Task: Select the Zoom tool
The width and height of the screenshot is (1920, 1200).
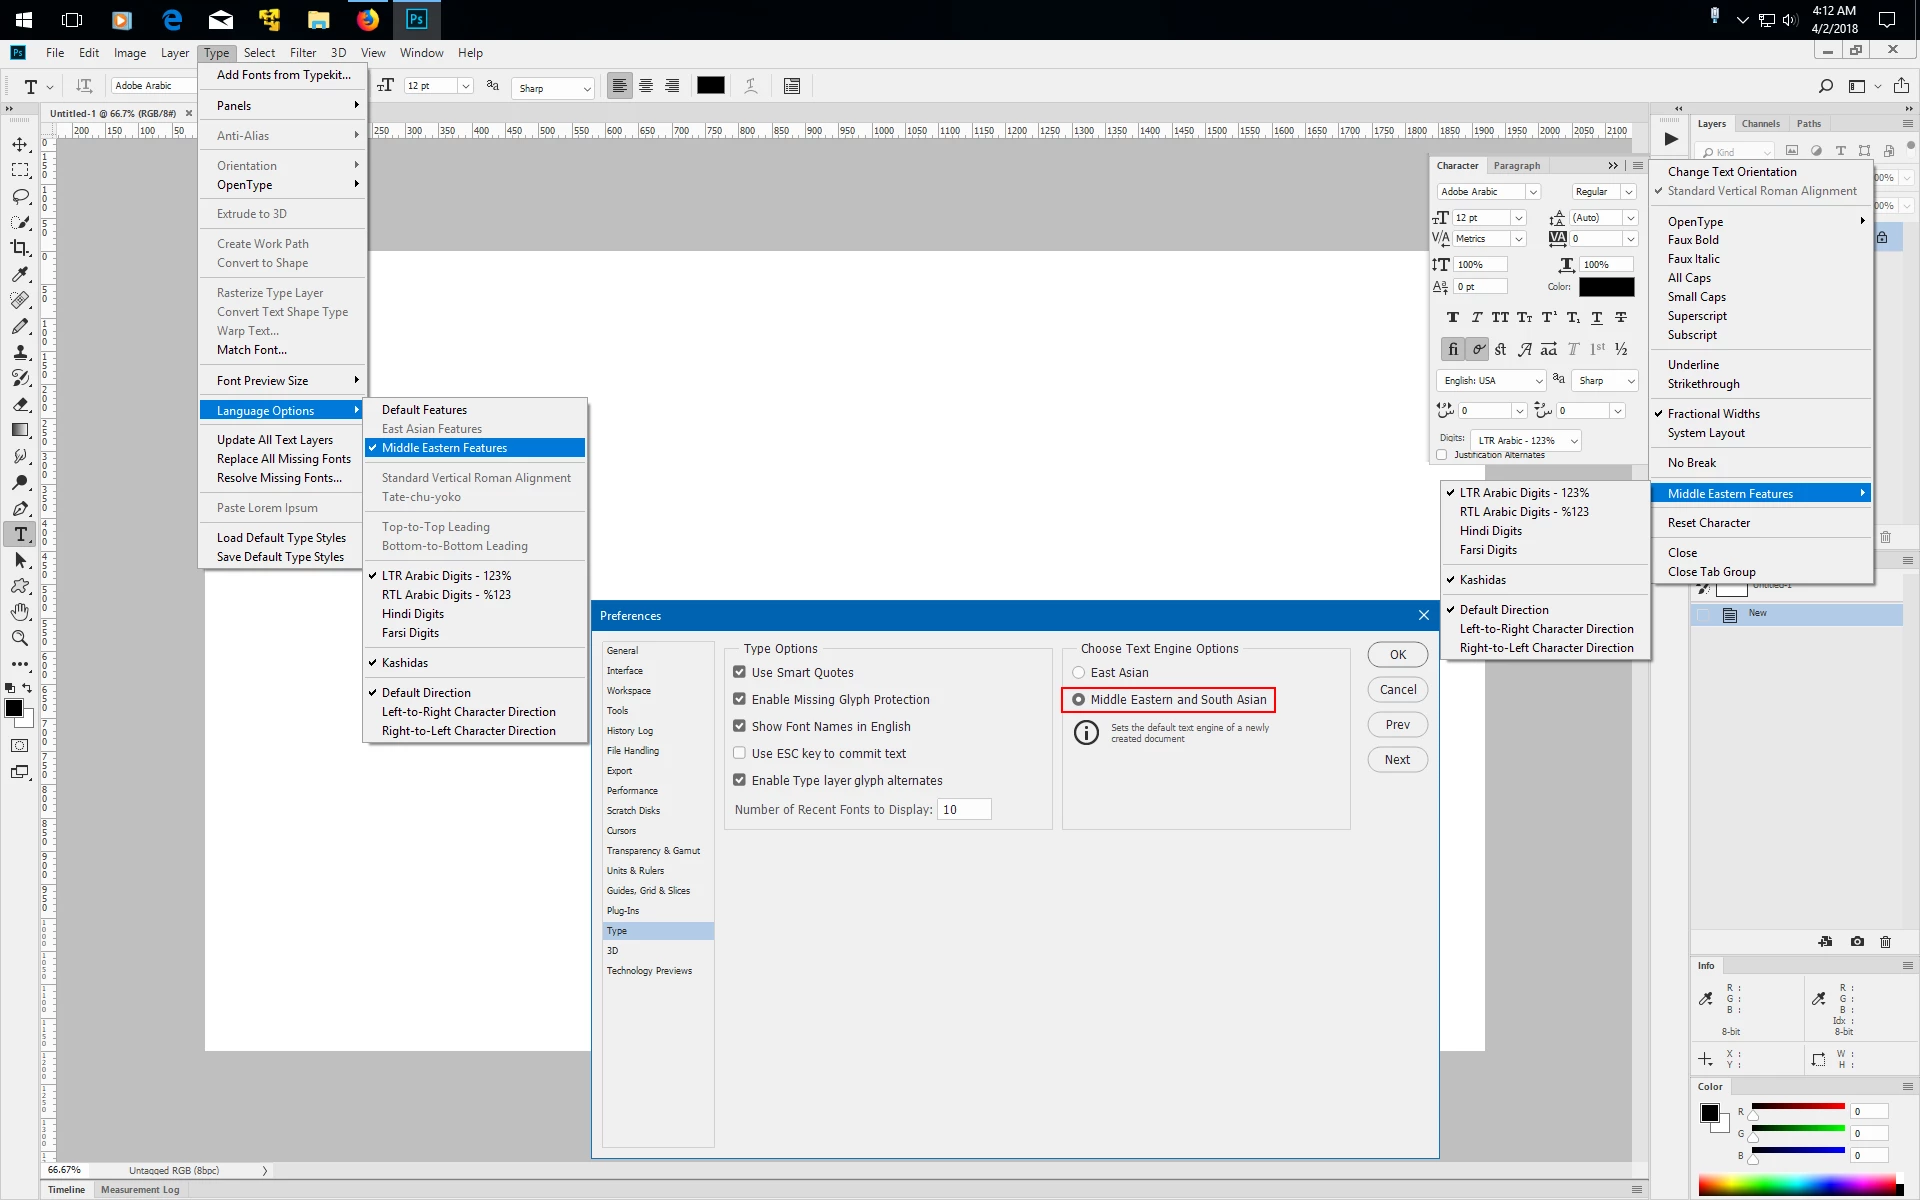Action: click(x=20, y=637)
